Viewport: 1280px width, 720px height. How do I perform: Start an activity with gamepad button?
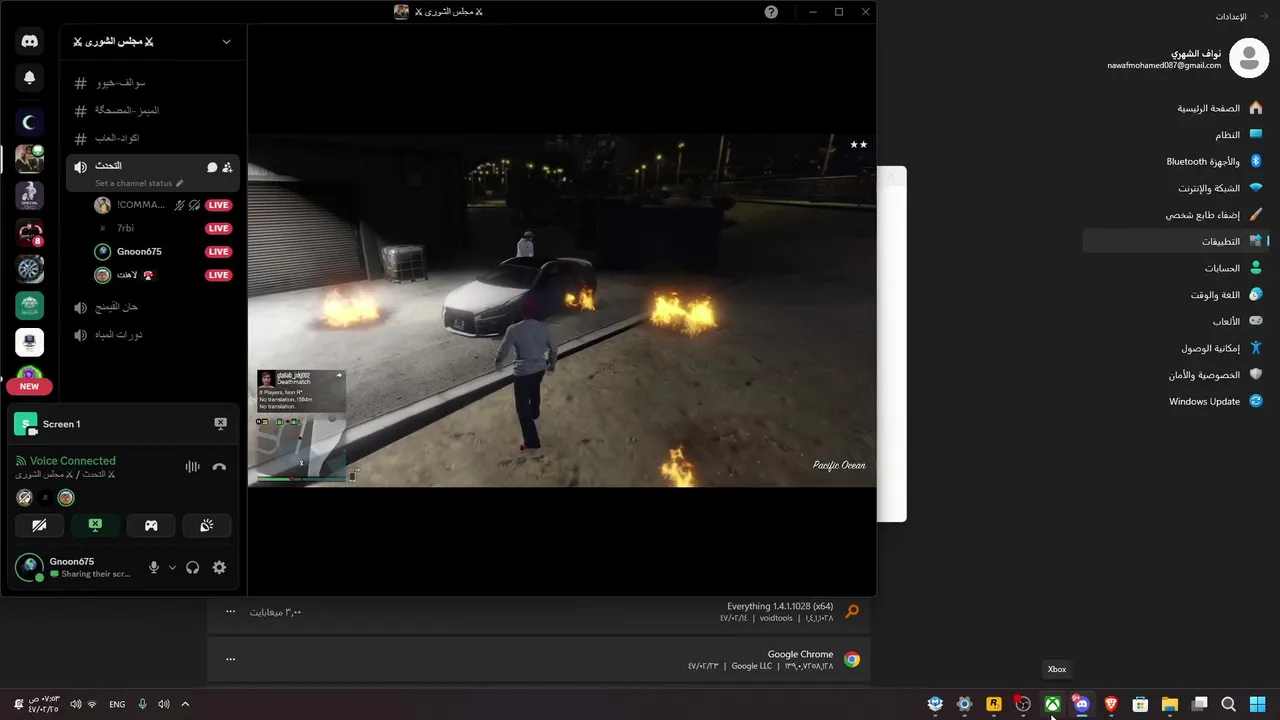(x=151, y=525)
